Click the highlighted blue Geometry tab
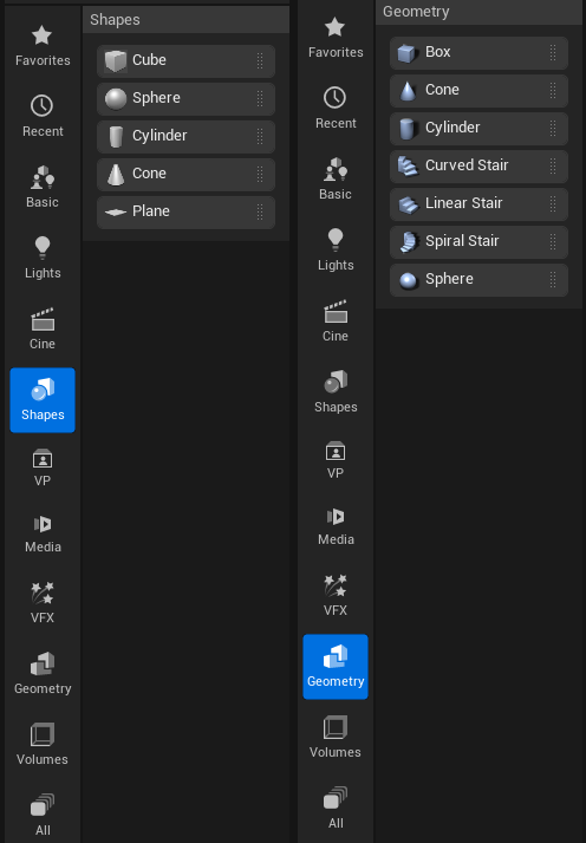The width and height of the screenshot is (586, 843). 335,667
